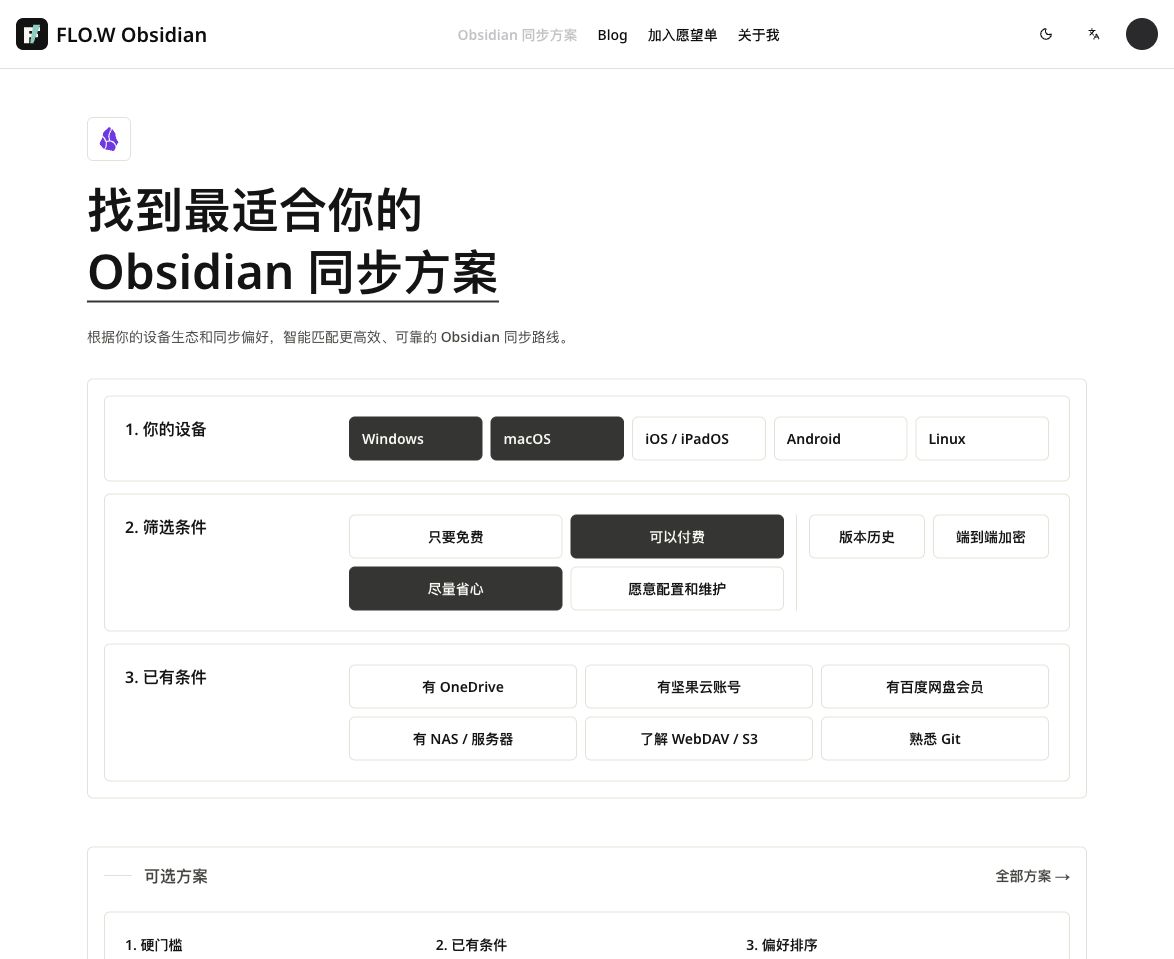Deselect the Windows device option

point(416,439)
